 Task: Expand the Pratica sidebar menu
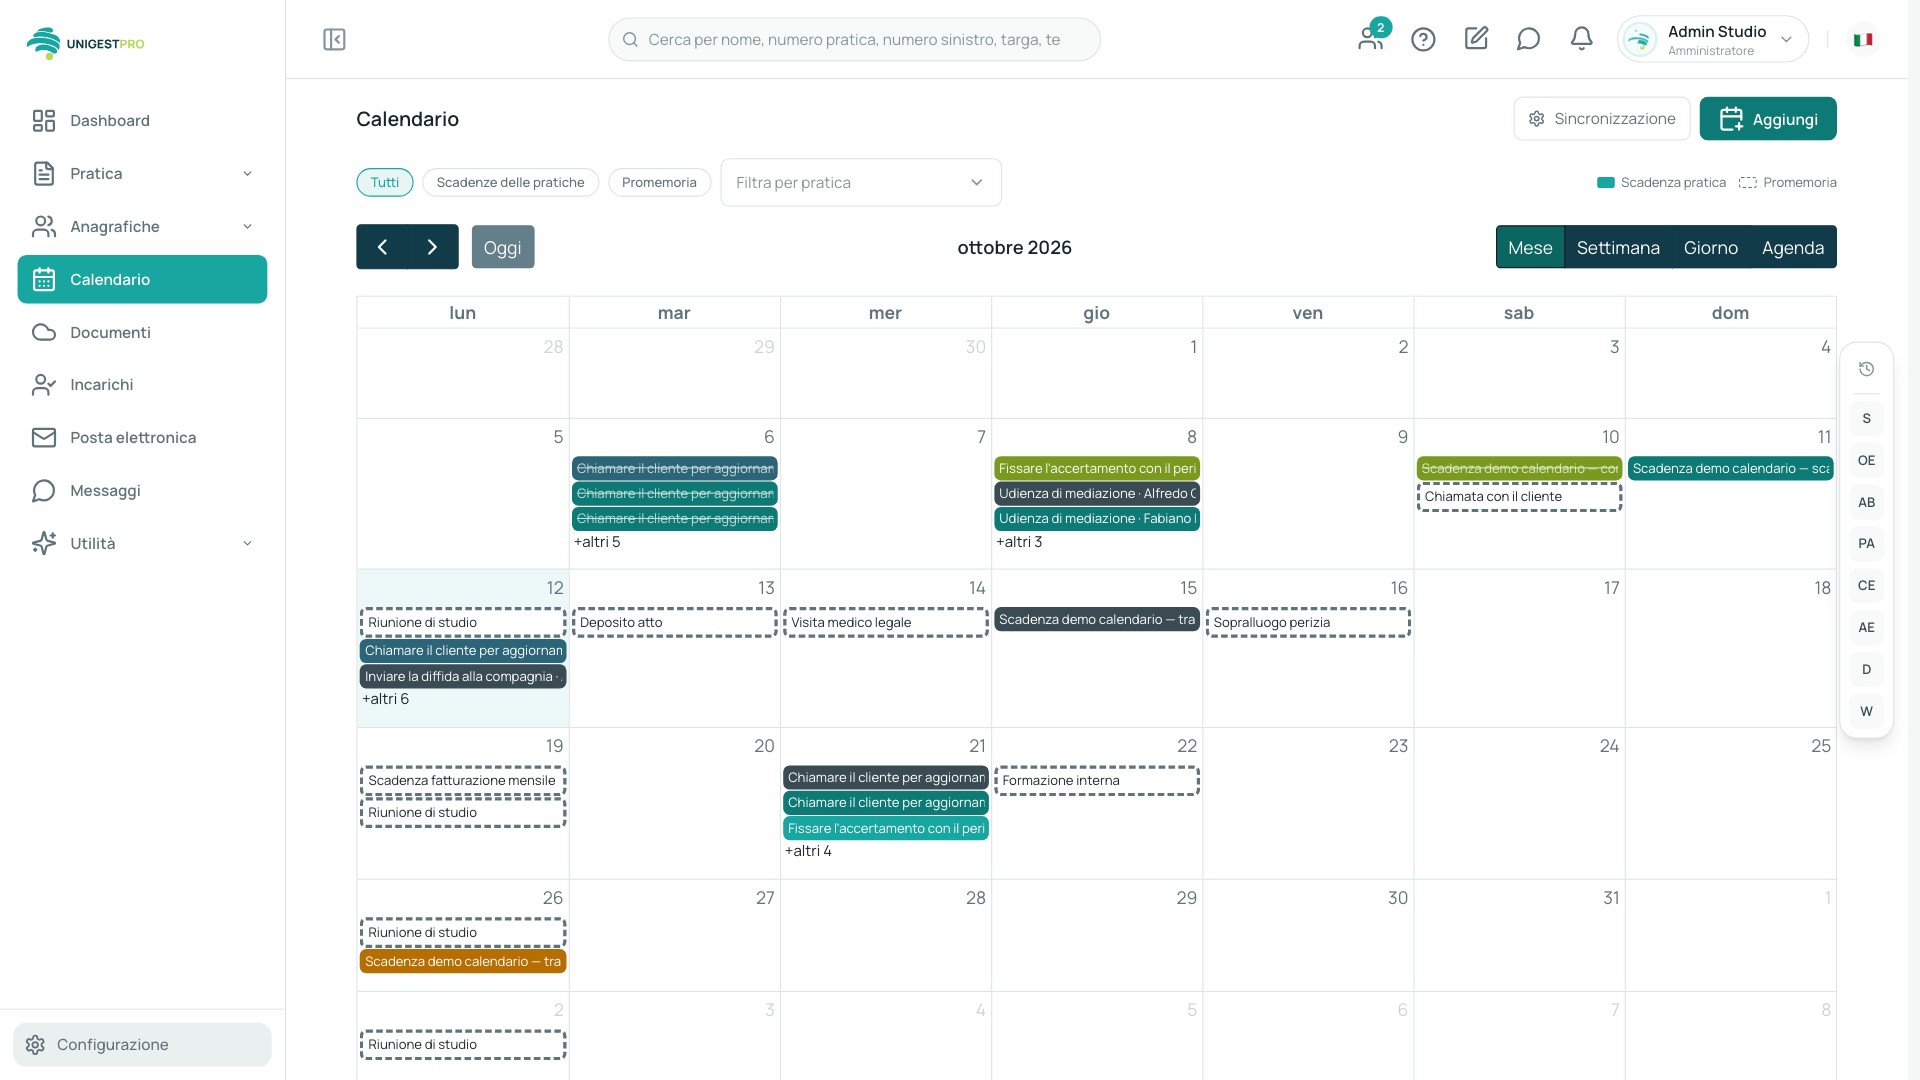142,173
